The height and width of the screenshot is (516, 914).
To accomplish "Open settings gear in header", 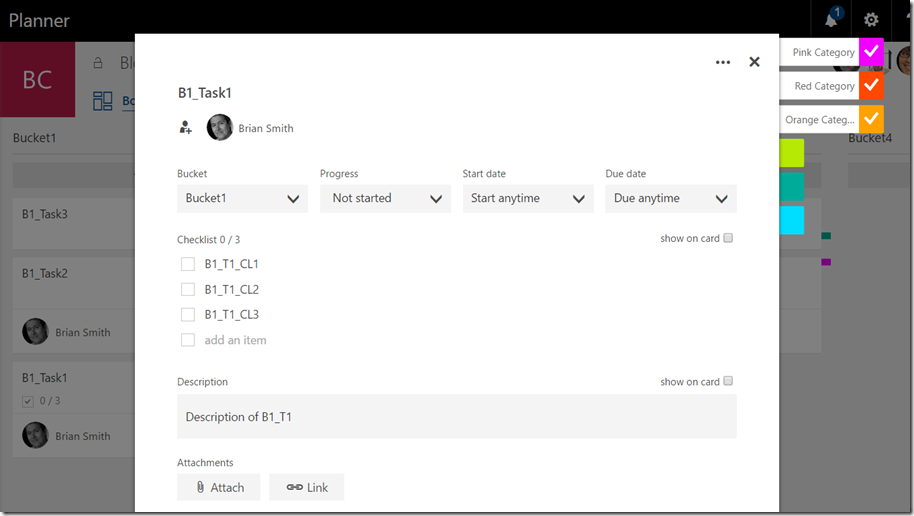I will coord(871,20).
